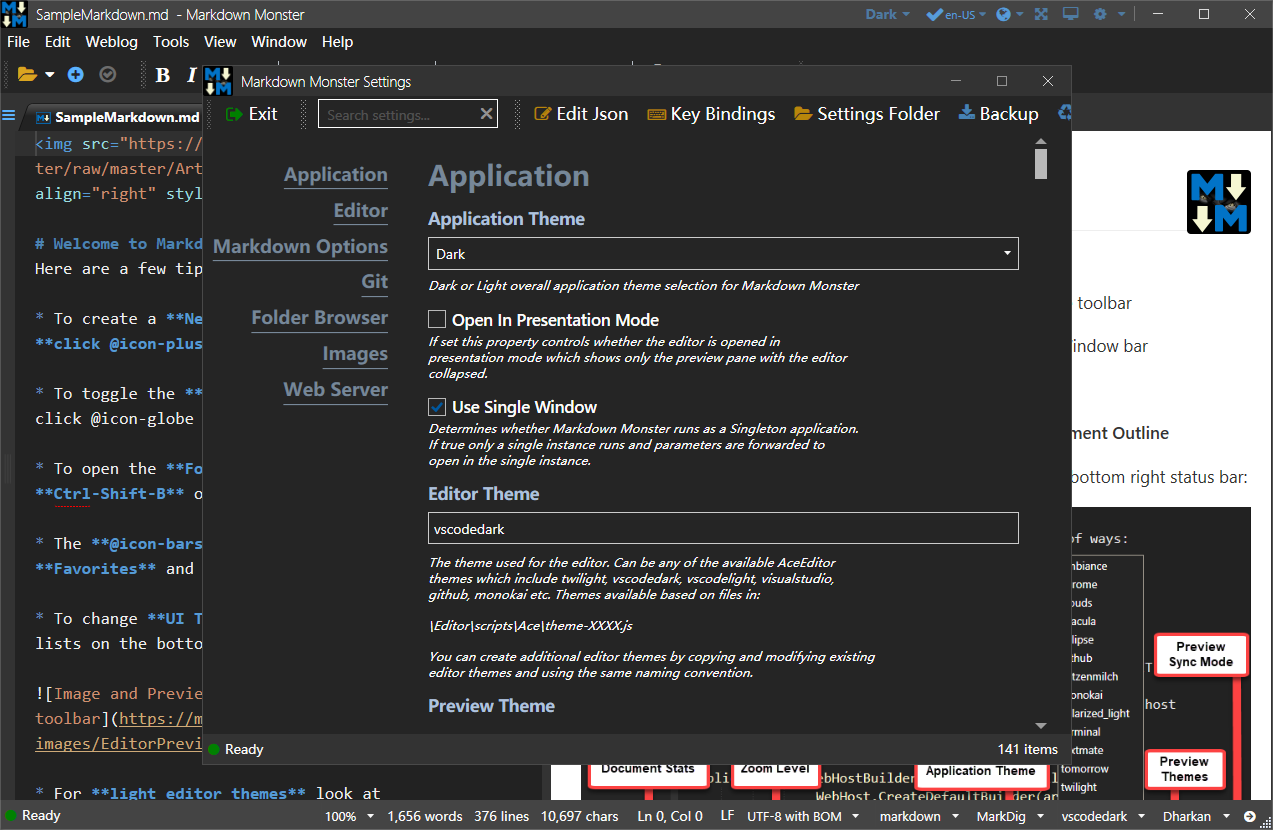Click the spell-check checkmark icon near en-US
1273x830 pixels.
pos(934,14)
